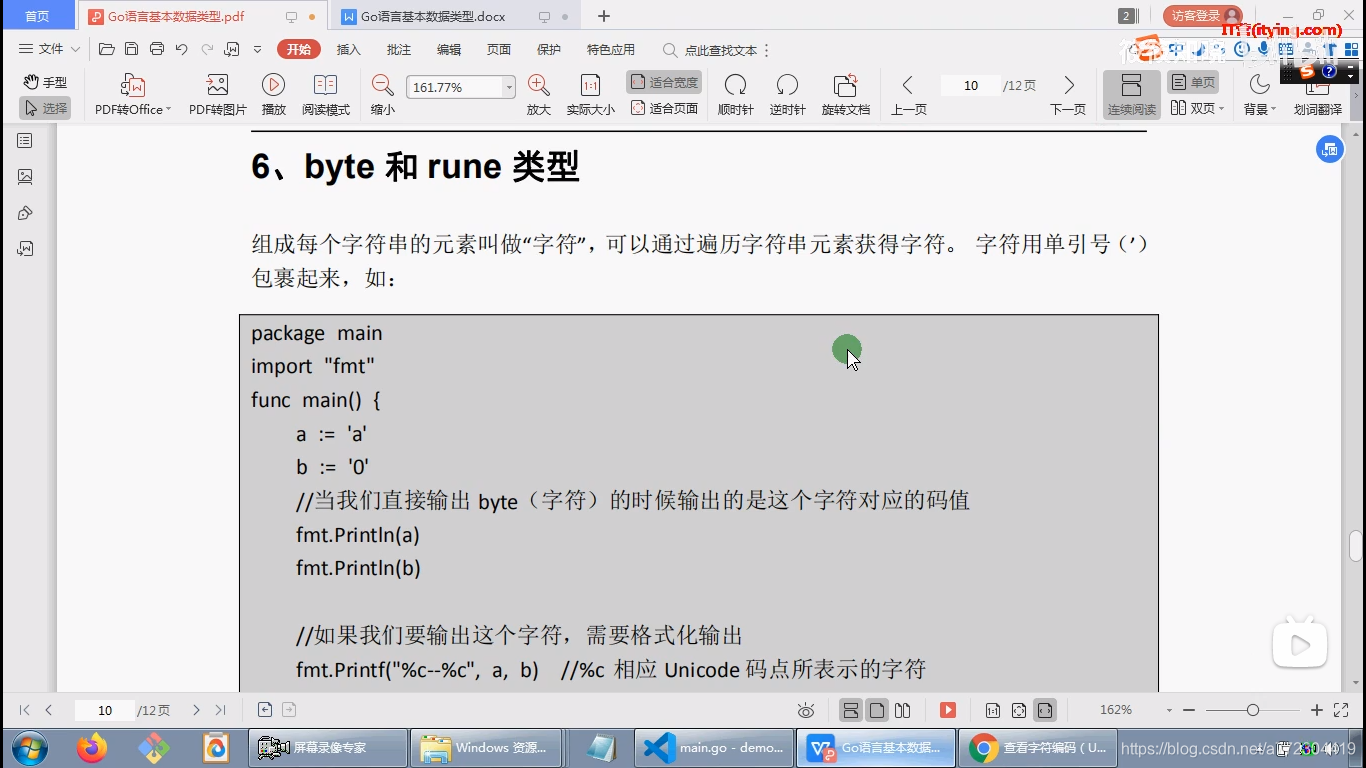Select the Hand (手型) tool
The width and height of the screenshot is (1366, 768).
pyautogui.click(x=45, y=82)
